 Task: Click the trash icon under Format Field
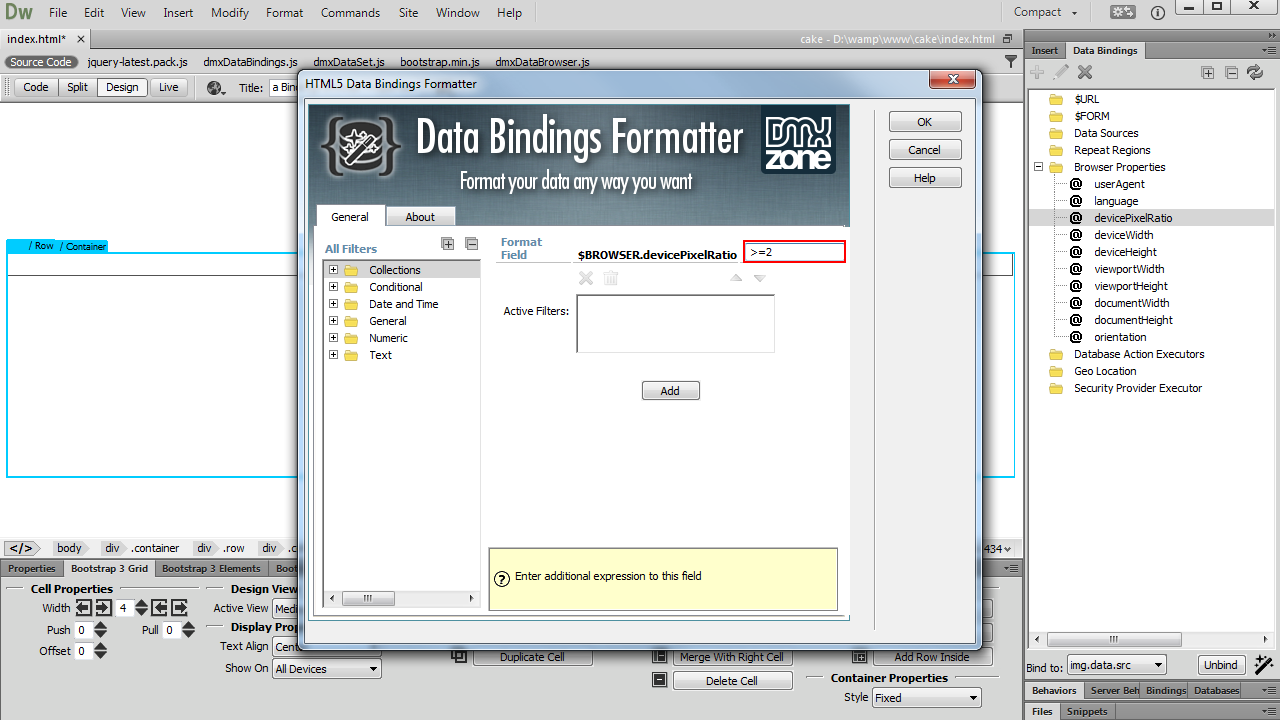click(x=611, y=278)
